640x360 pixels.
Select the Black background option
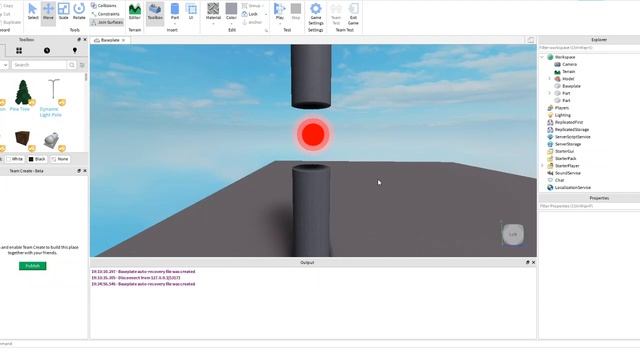(37, 159)
